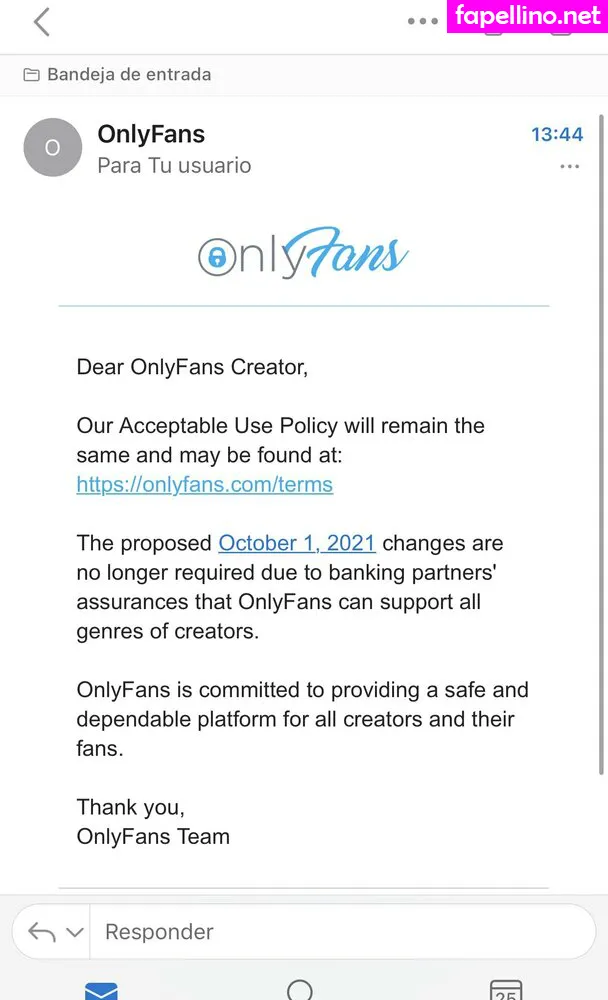The height and width of the screenshot is (1000, 608).
Task: Tap the Responder reply field
Action: 340,932
